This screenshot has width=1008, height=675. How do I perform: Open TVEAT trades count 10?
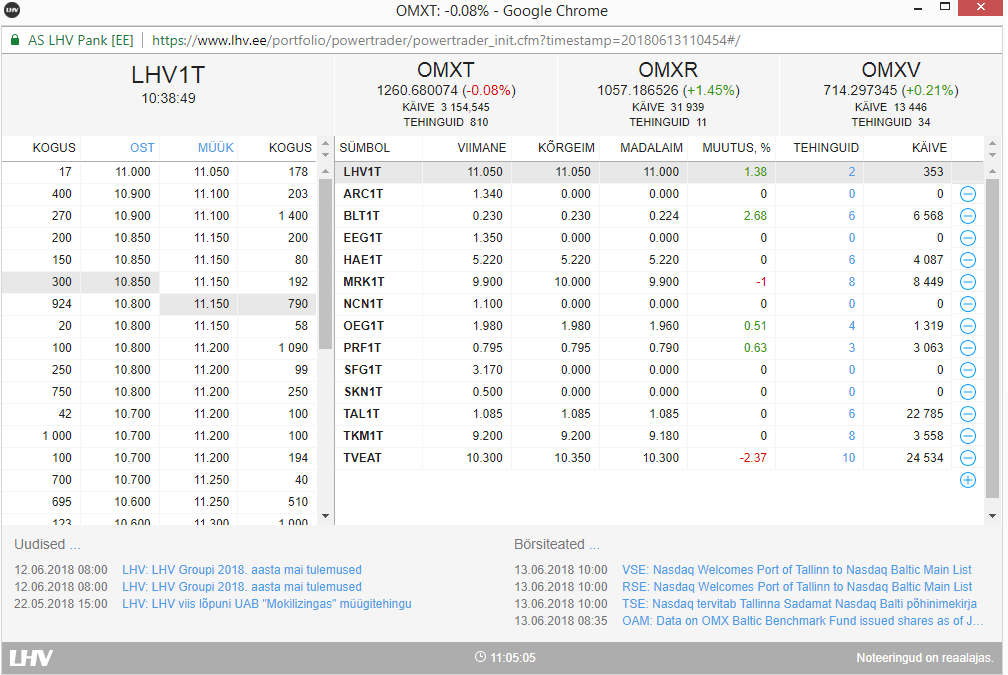[849, 458]
